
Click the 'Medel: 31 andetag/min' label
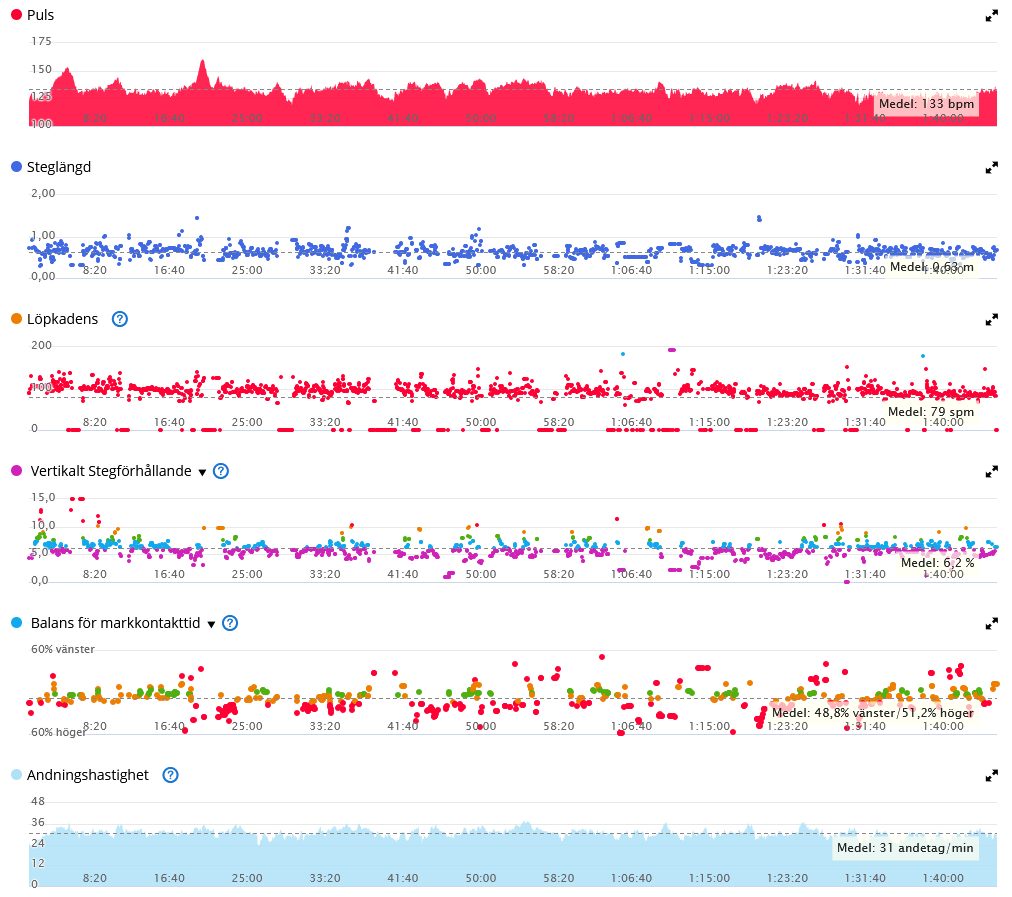905,848
